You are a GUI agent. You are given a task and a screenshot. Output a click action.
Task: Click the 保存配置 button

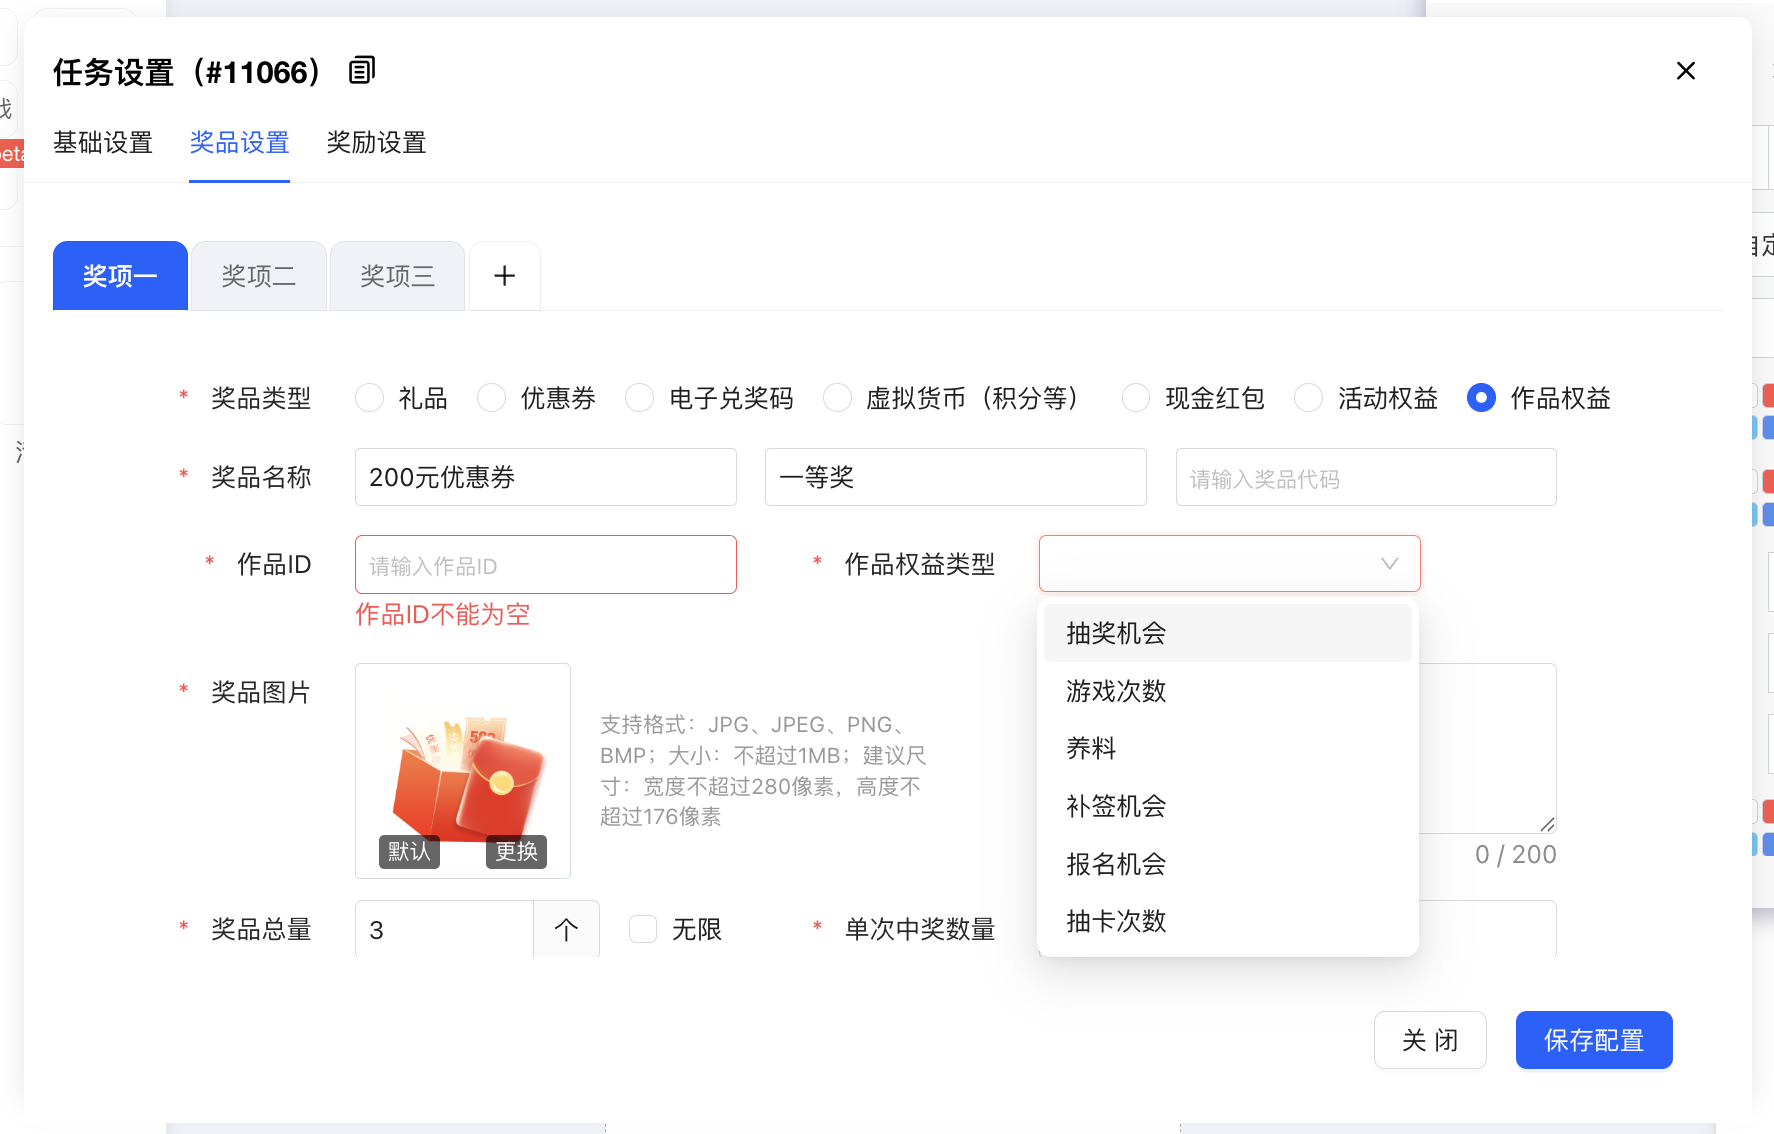click(1593, 1040)
